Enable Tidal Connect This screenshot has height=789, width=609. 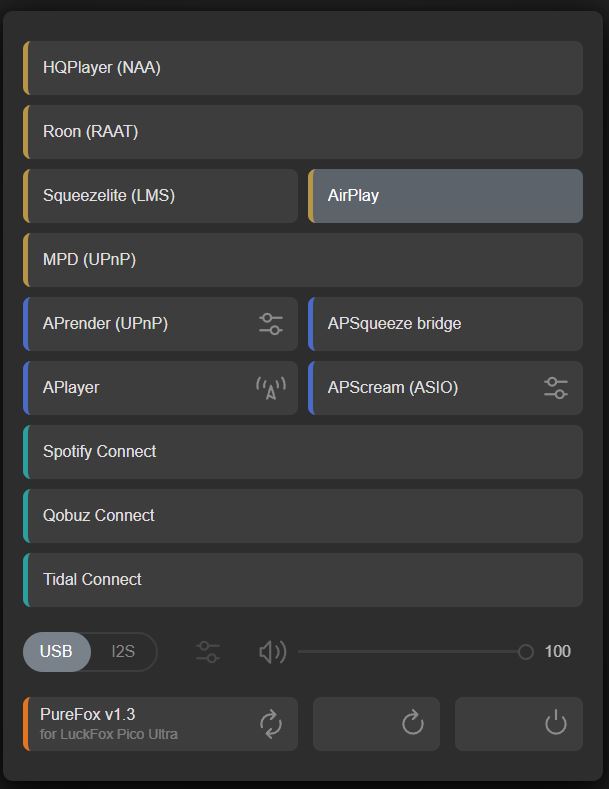[302, 580]
